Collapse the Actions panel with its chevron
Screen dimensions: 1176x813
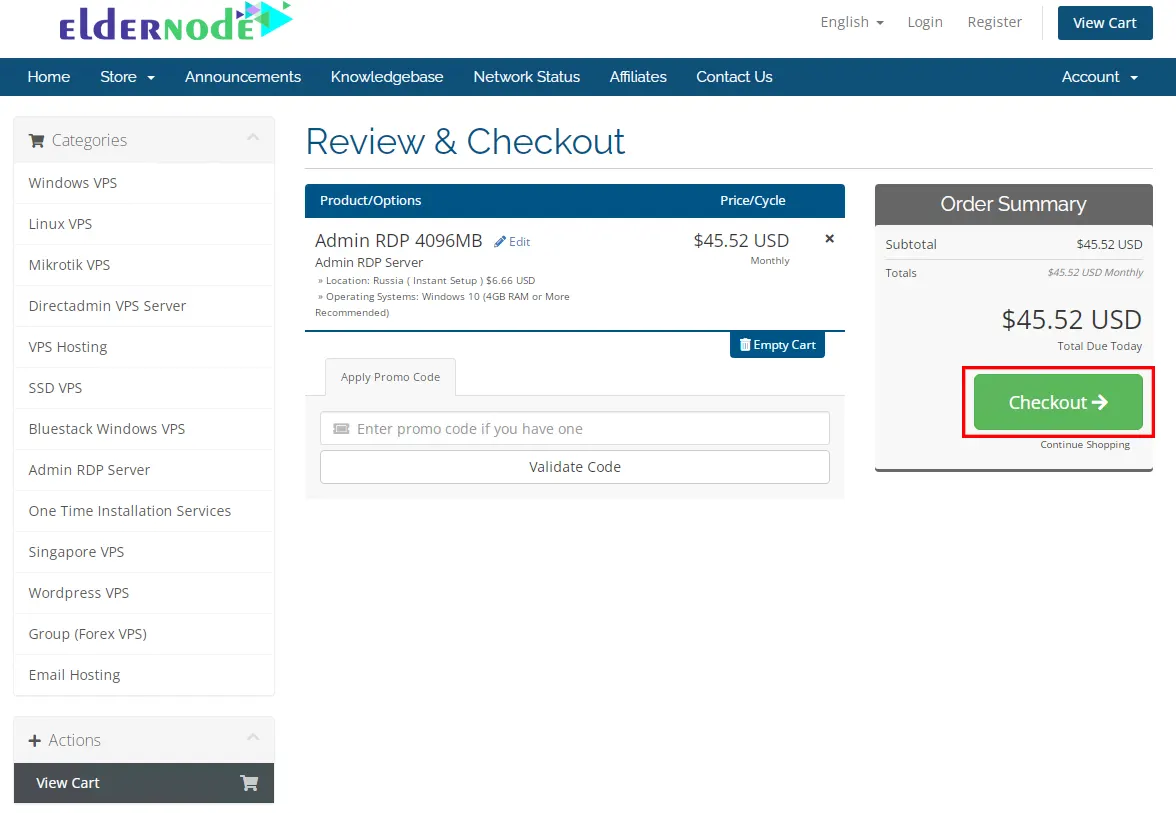254,739
